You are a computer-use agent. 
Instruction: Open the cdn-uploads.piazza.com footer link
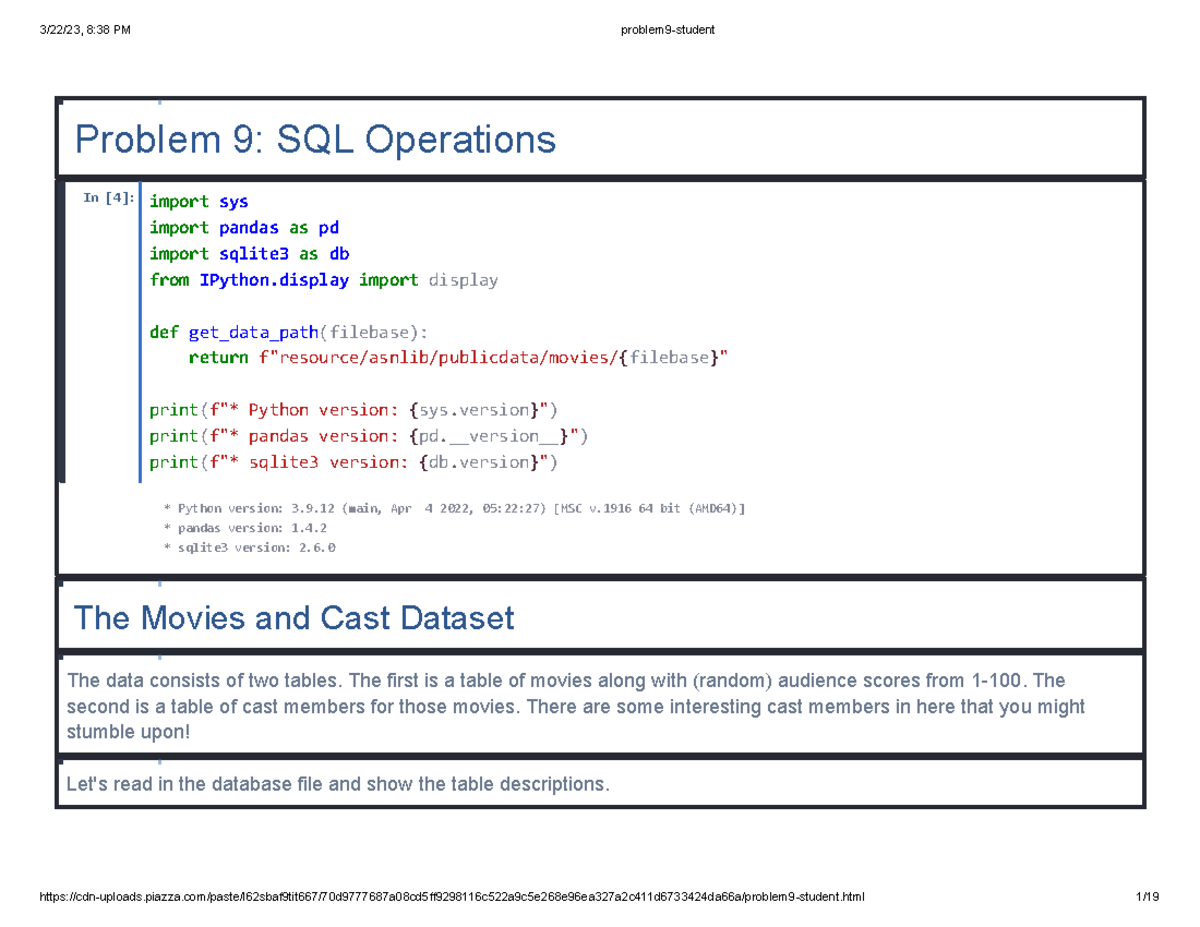(450, 896)
